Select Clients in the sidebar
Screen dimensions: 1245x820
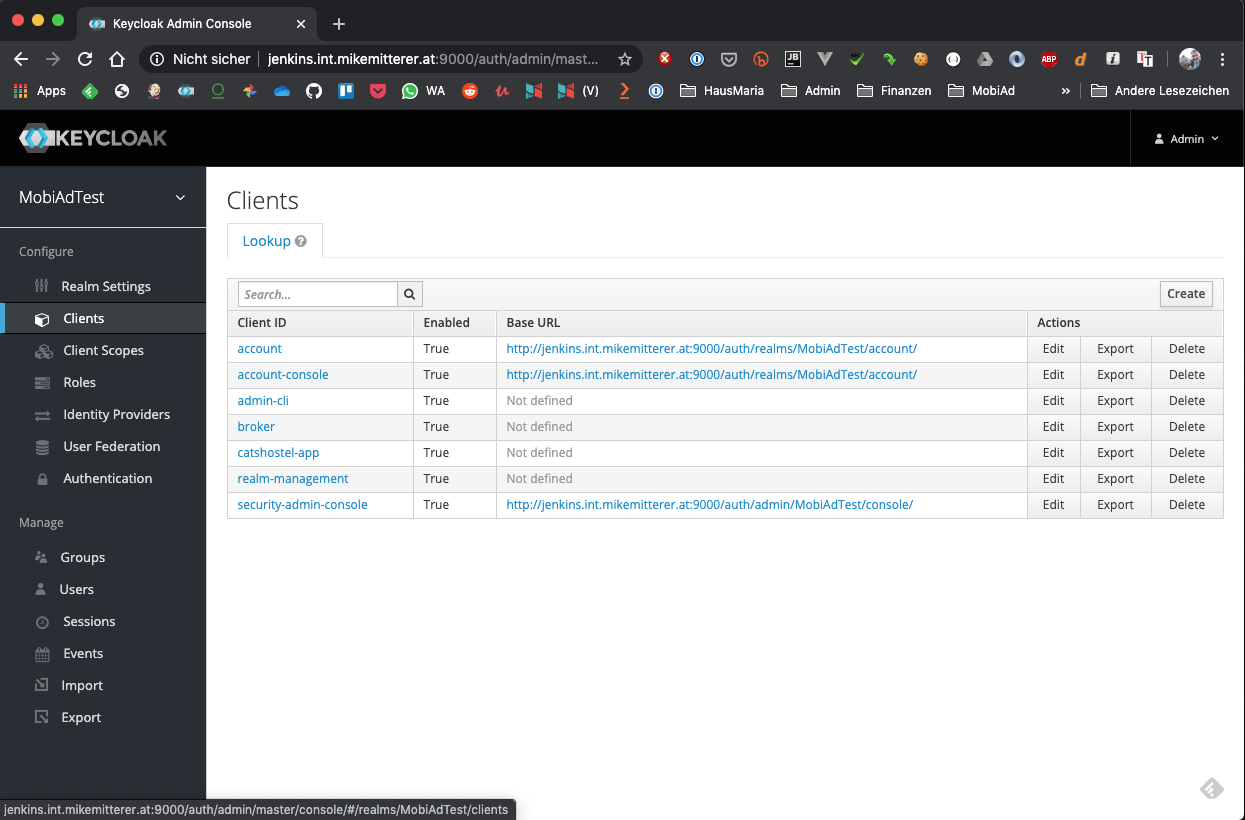coord(83,318)
